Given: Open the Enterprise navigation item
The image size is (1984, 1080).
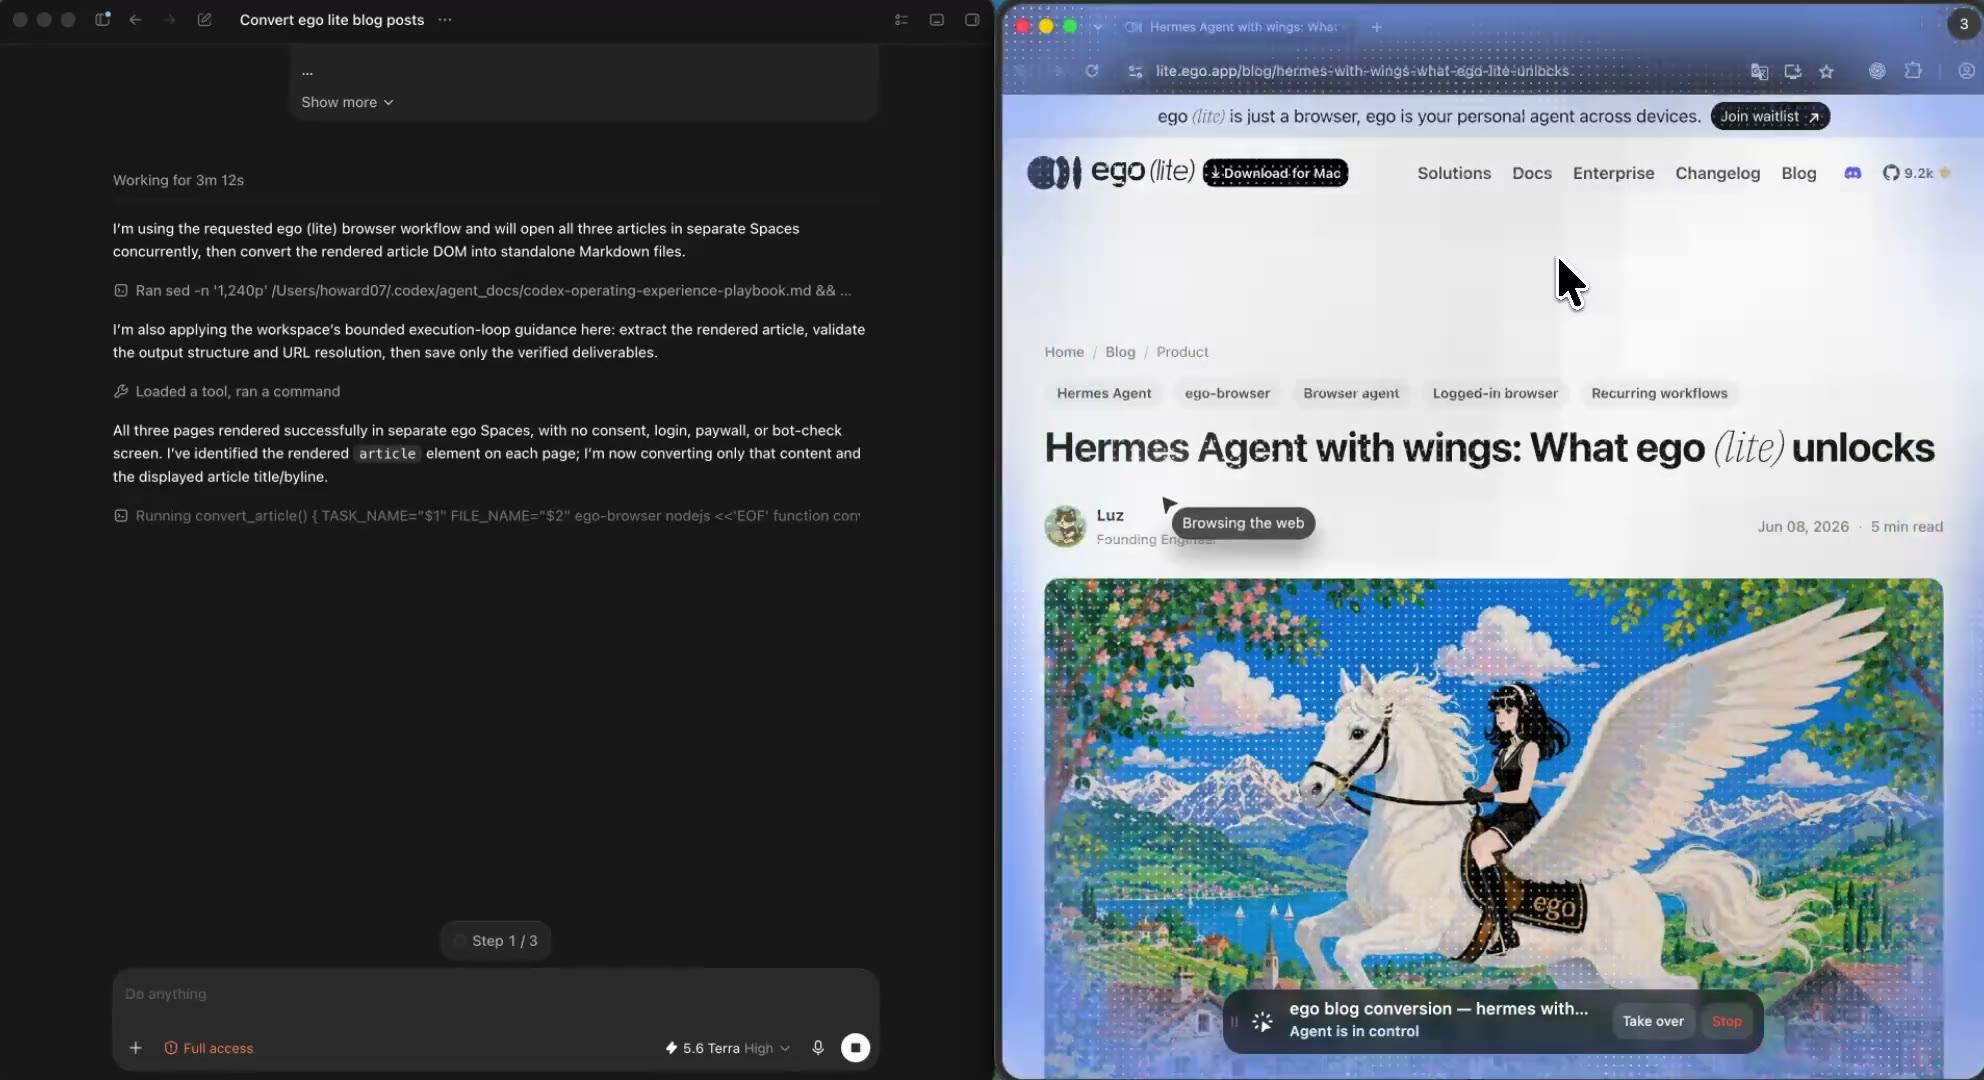Looking at the screenshot, I should [x=1613, y=173].
